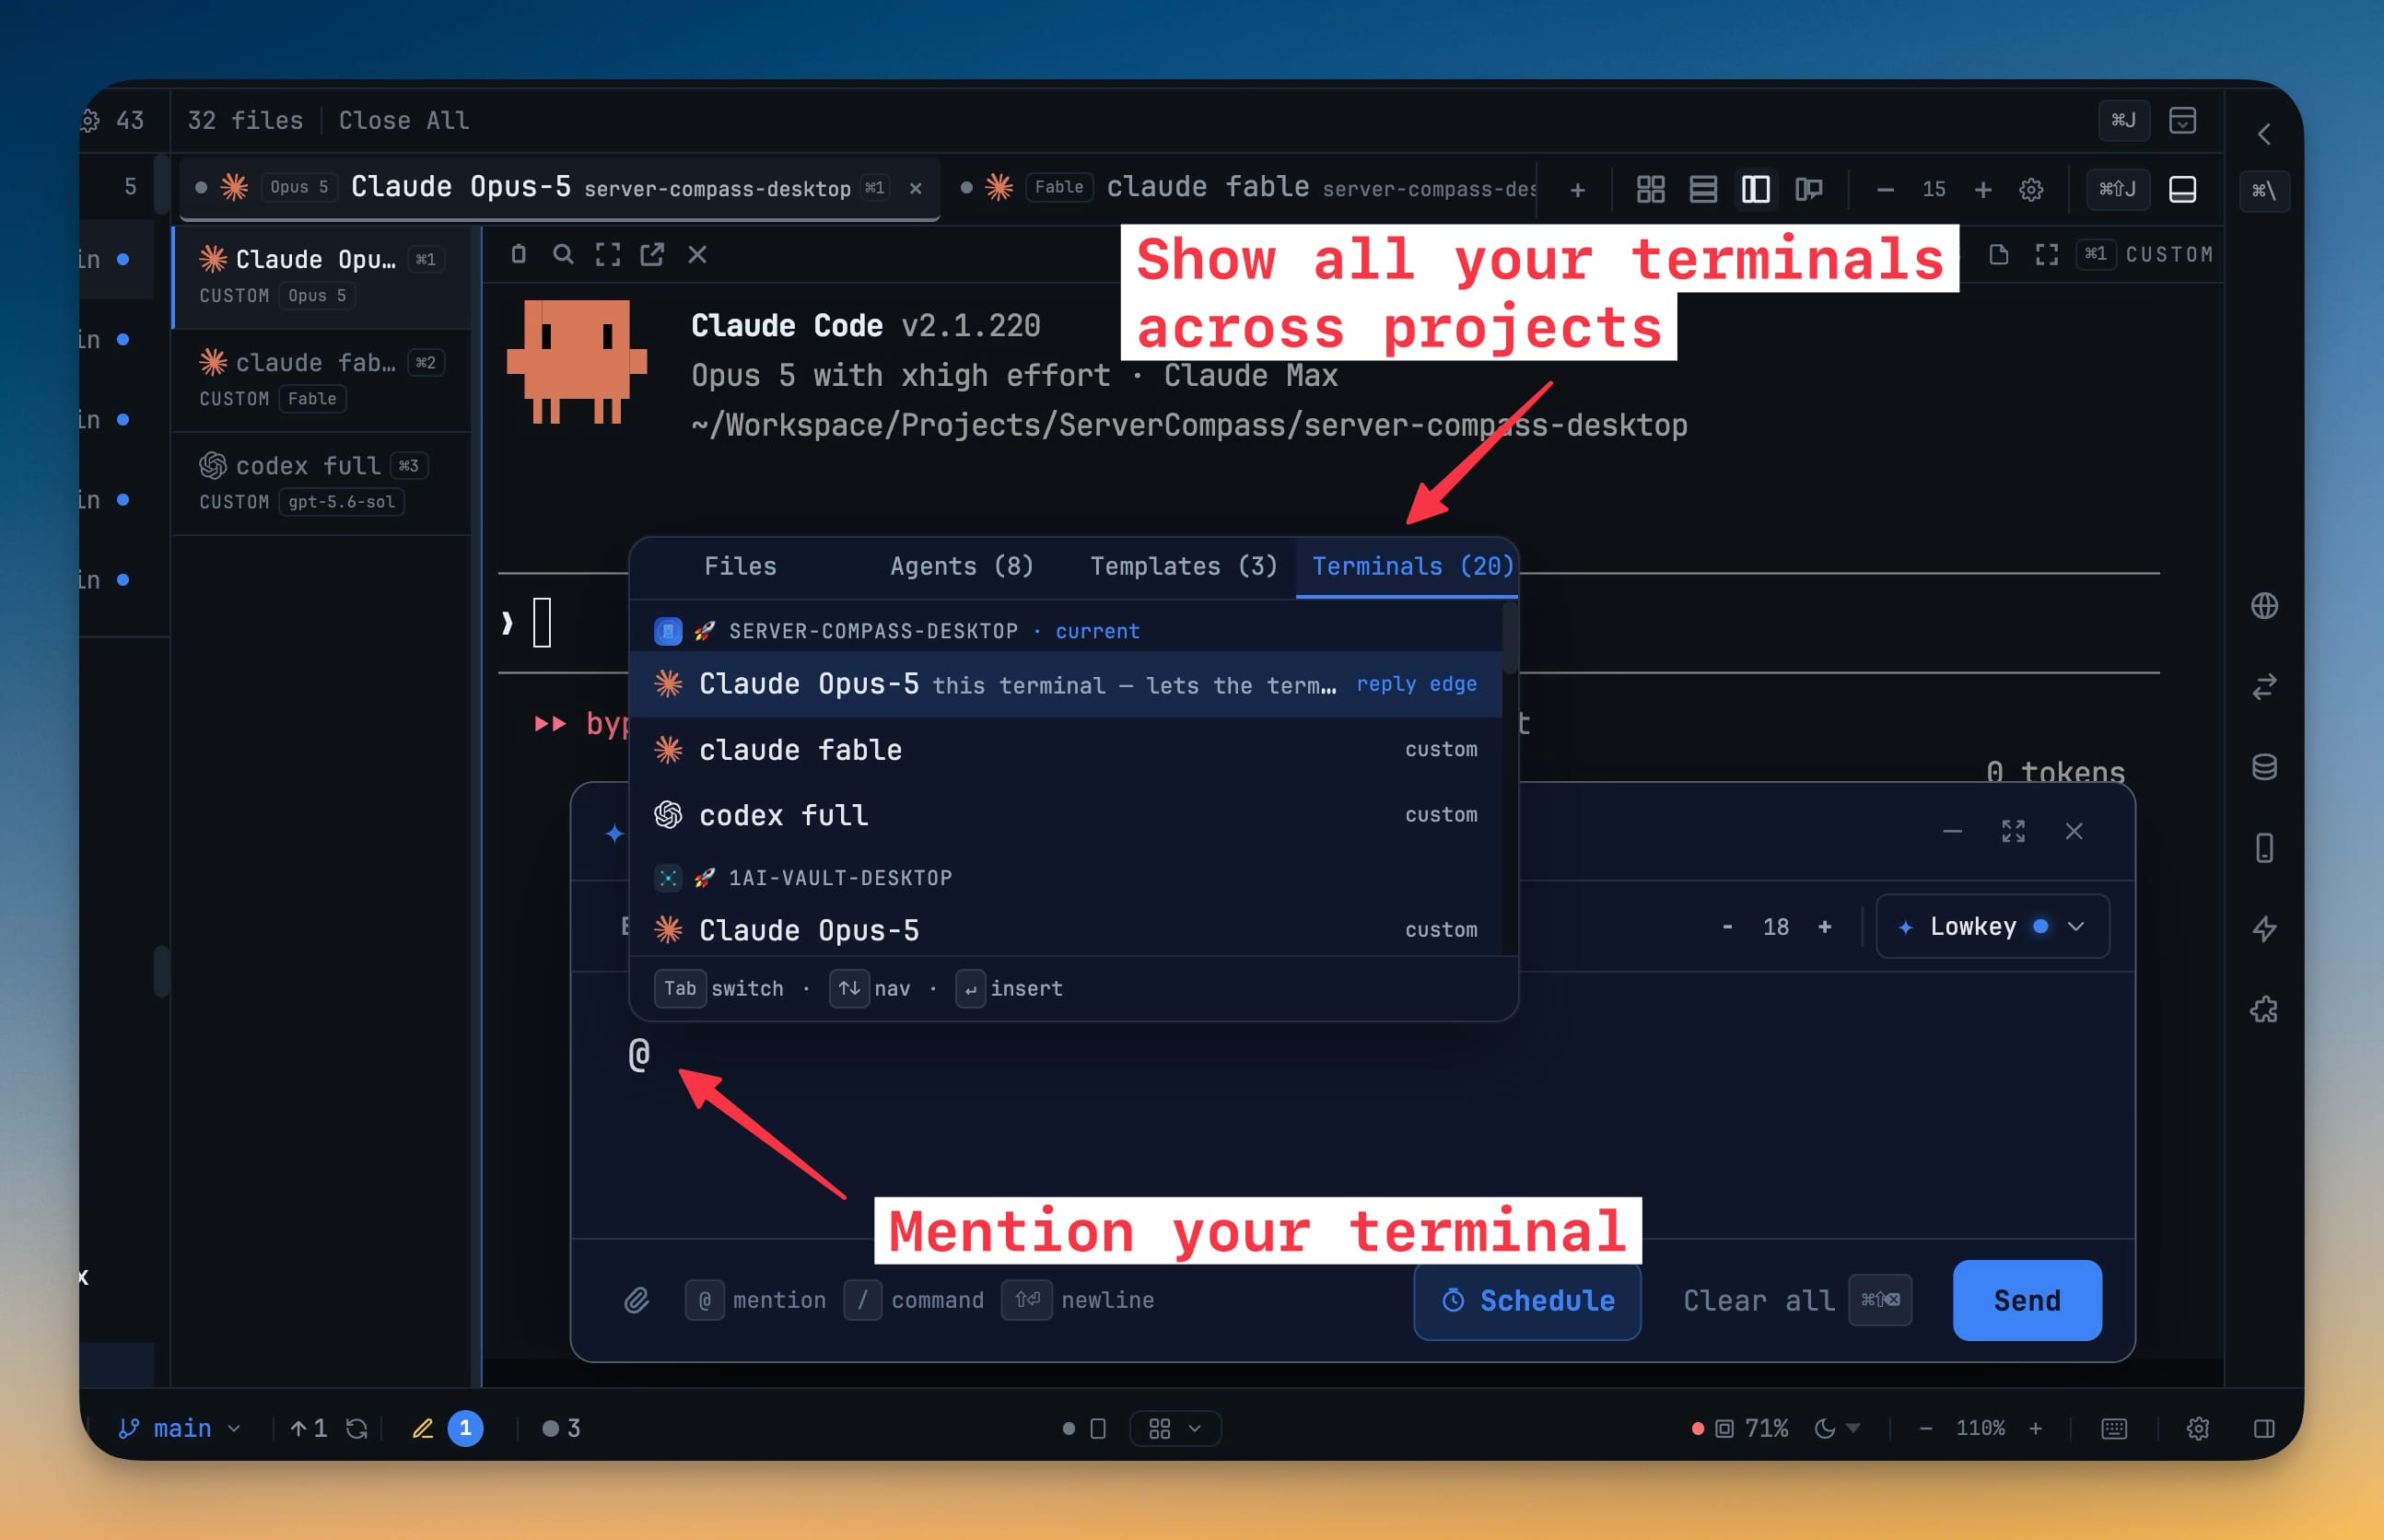This screenshot has height=1540, width=2384.
Task: Add a new terminal tab with plus
Action: [1577, 189]
